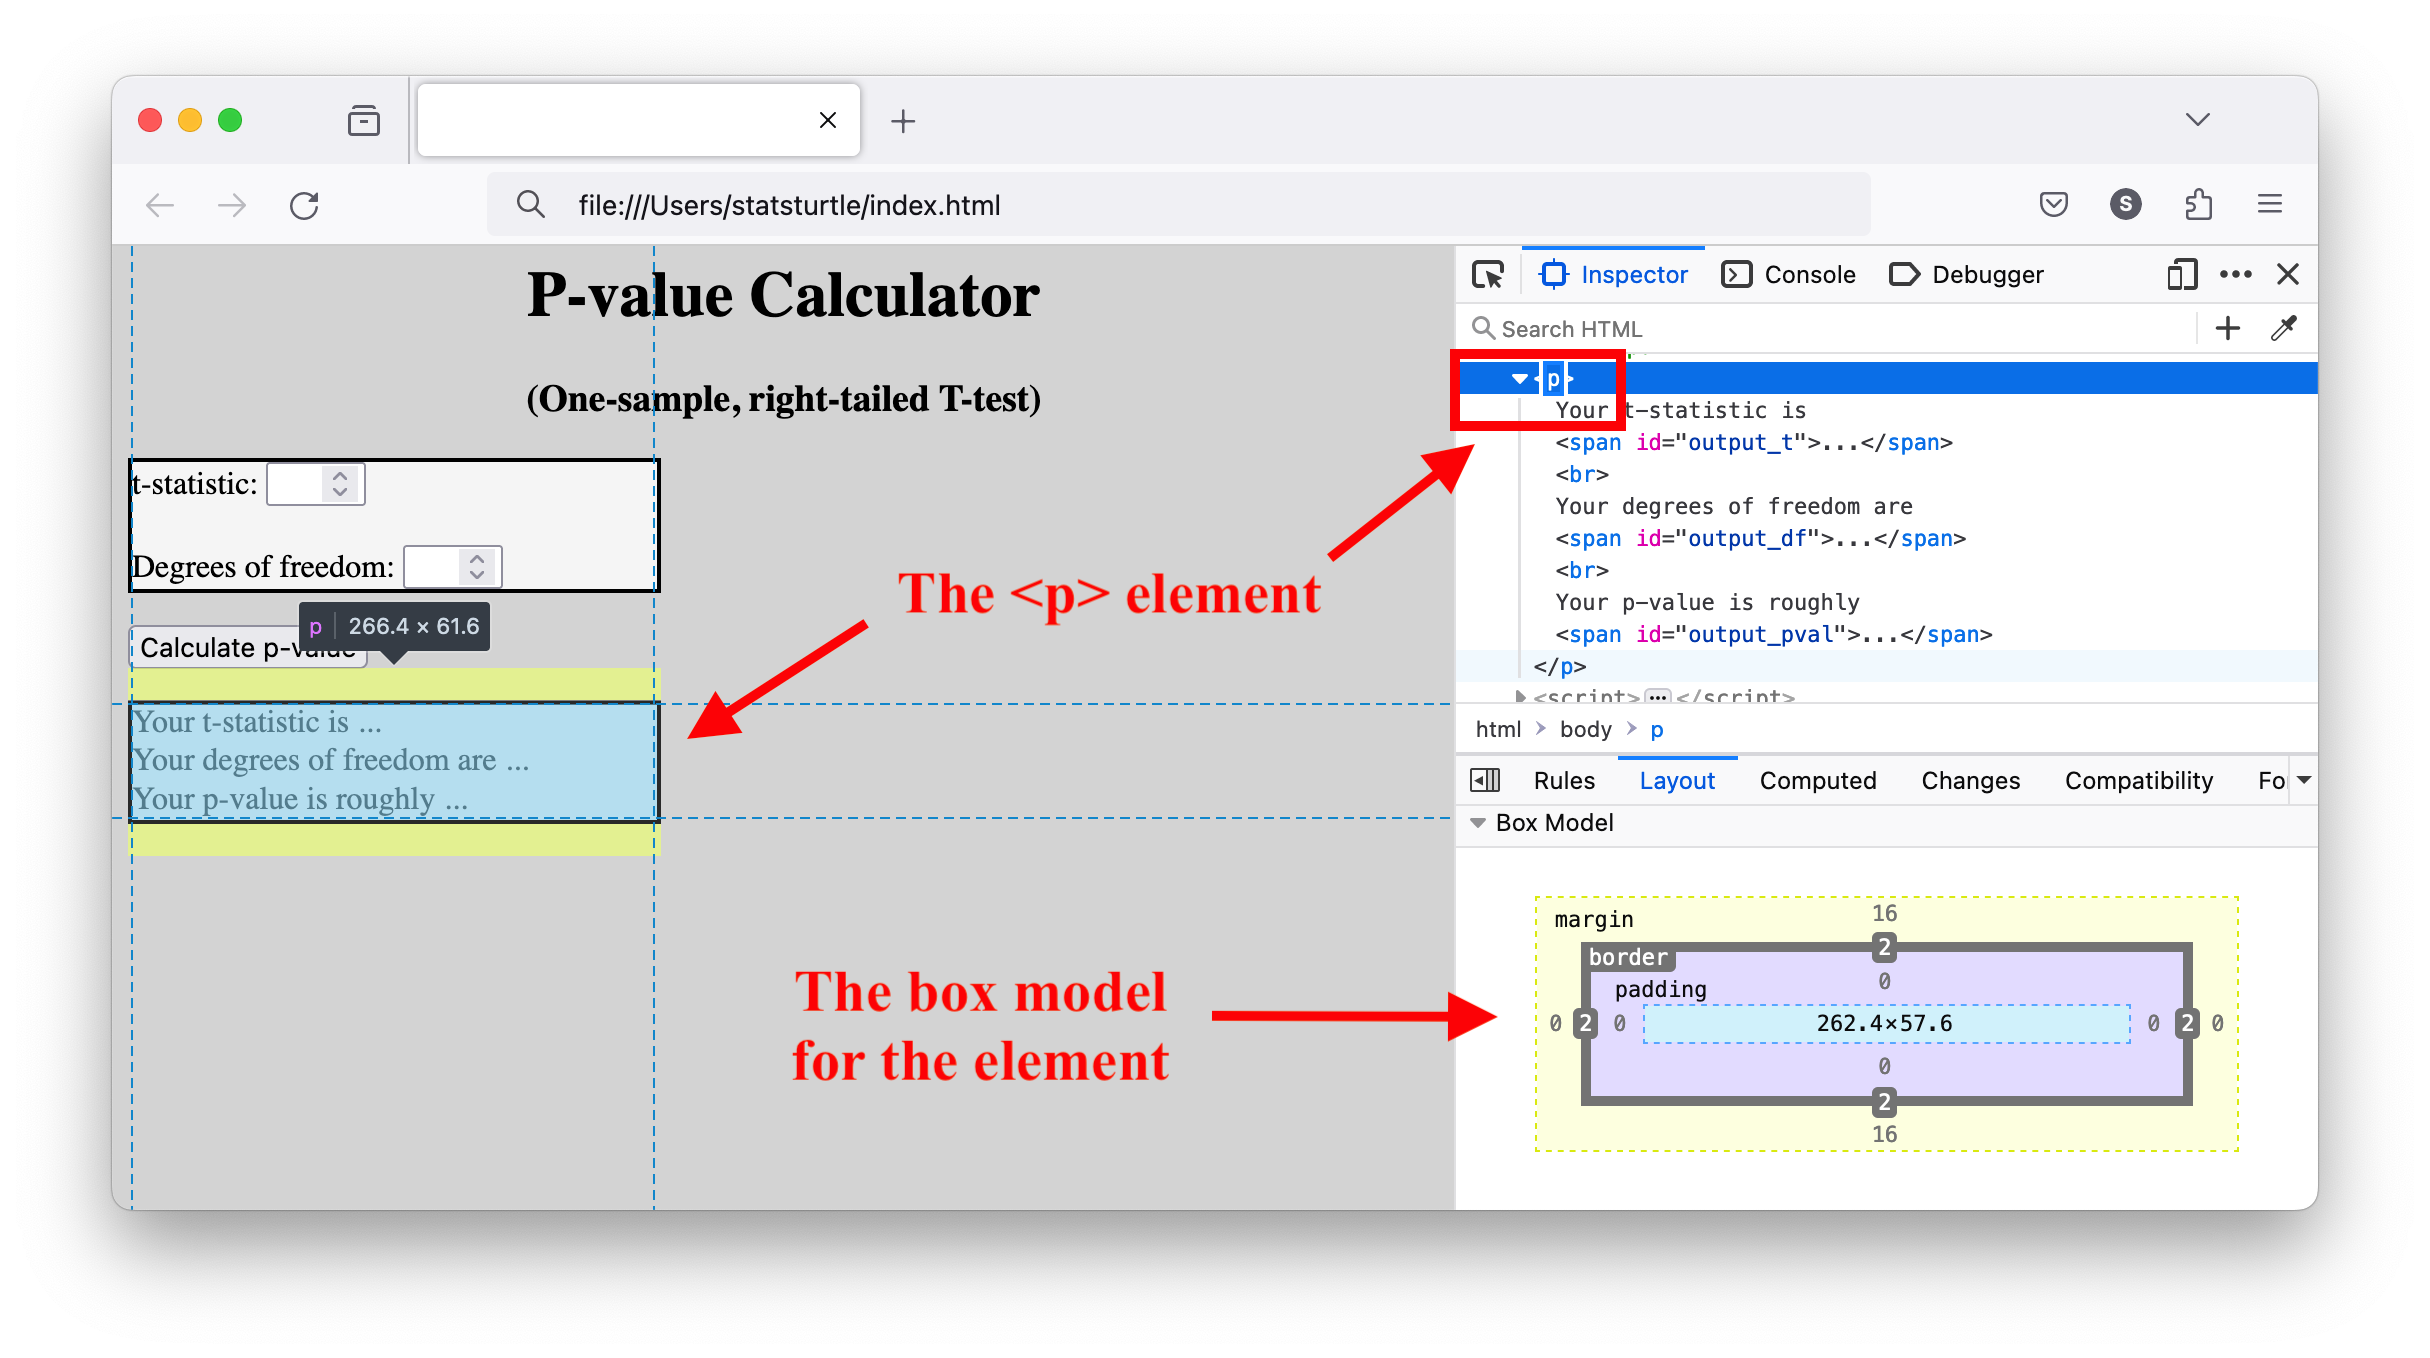Switch to the Console tab
This screenshot has width=2430, height=1358.
click(1789, 274)
